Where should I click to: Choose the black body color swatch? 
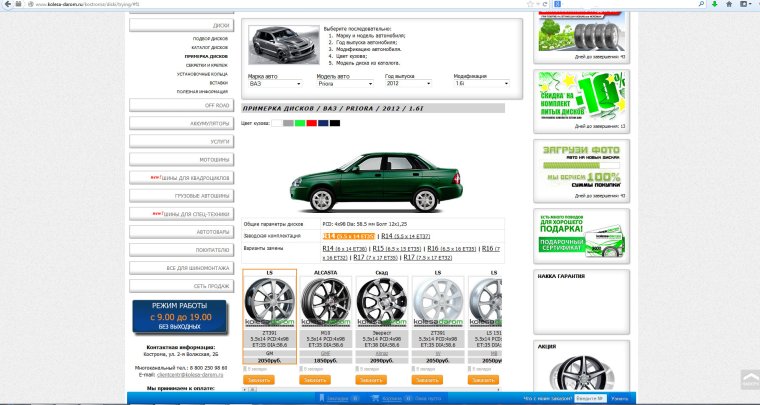(x=334, y=122)
